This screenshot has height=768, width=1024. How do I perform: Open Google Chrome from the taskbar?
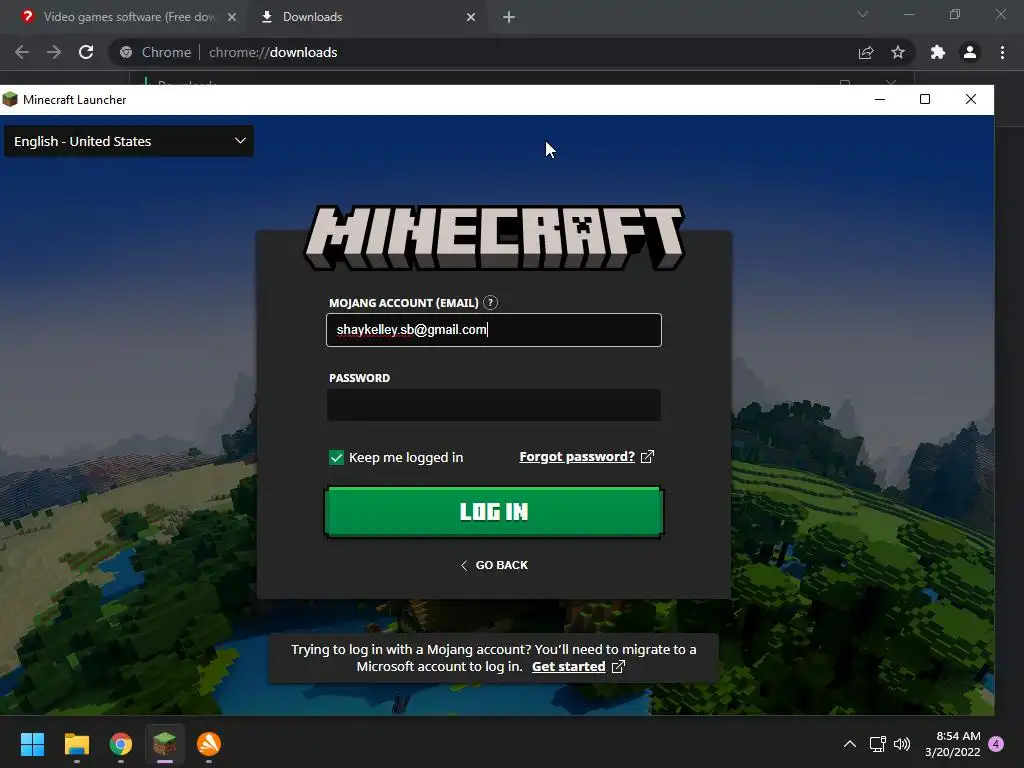click(121, 744)
